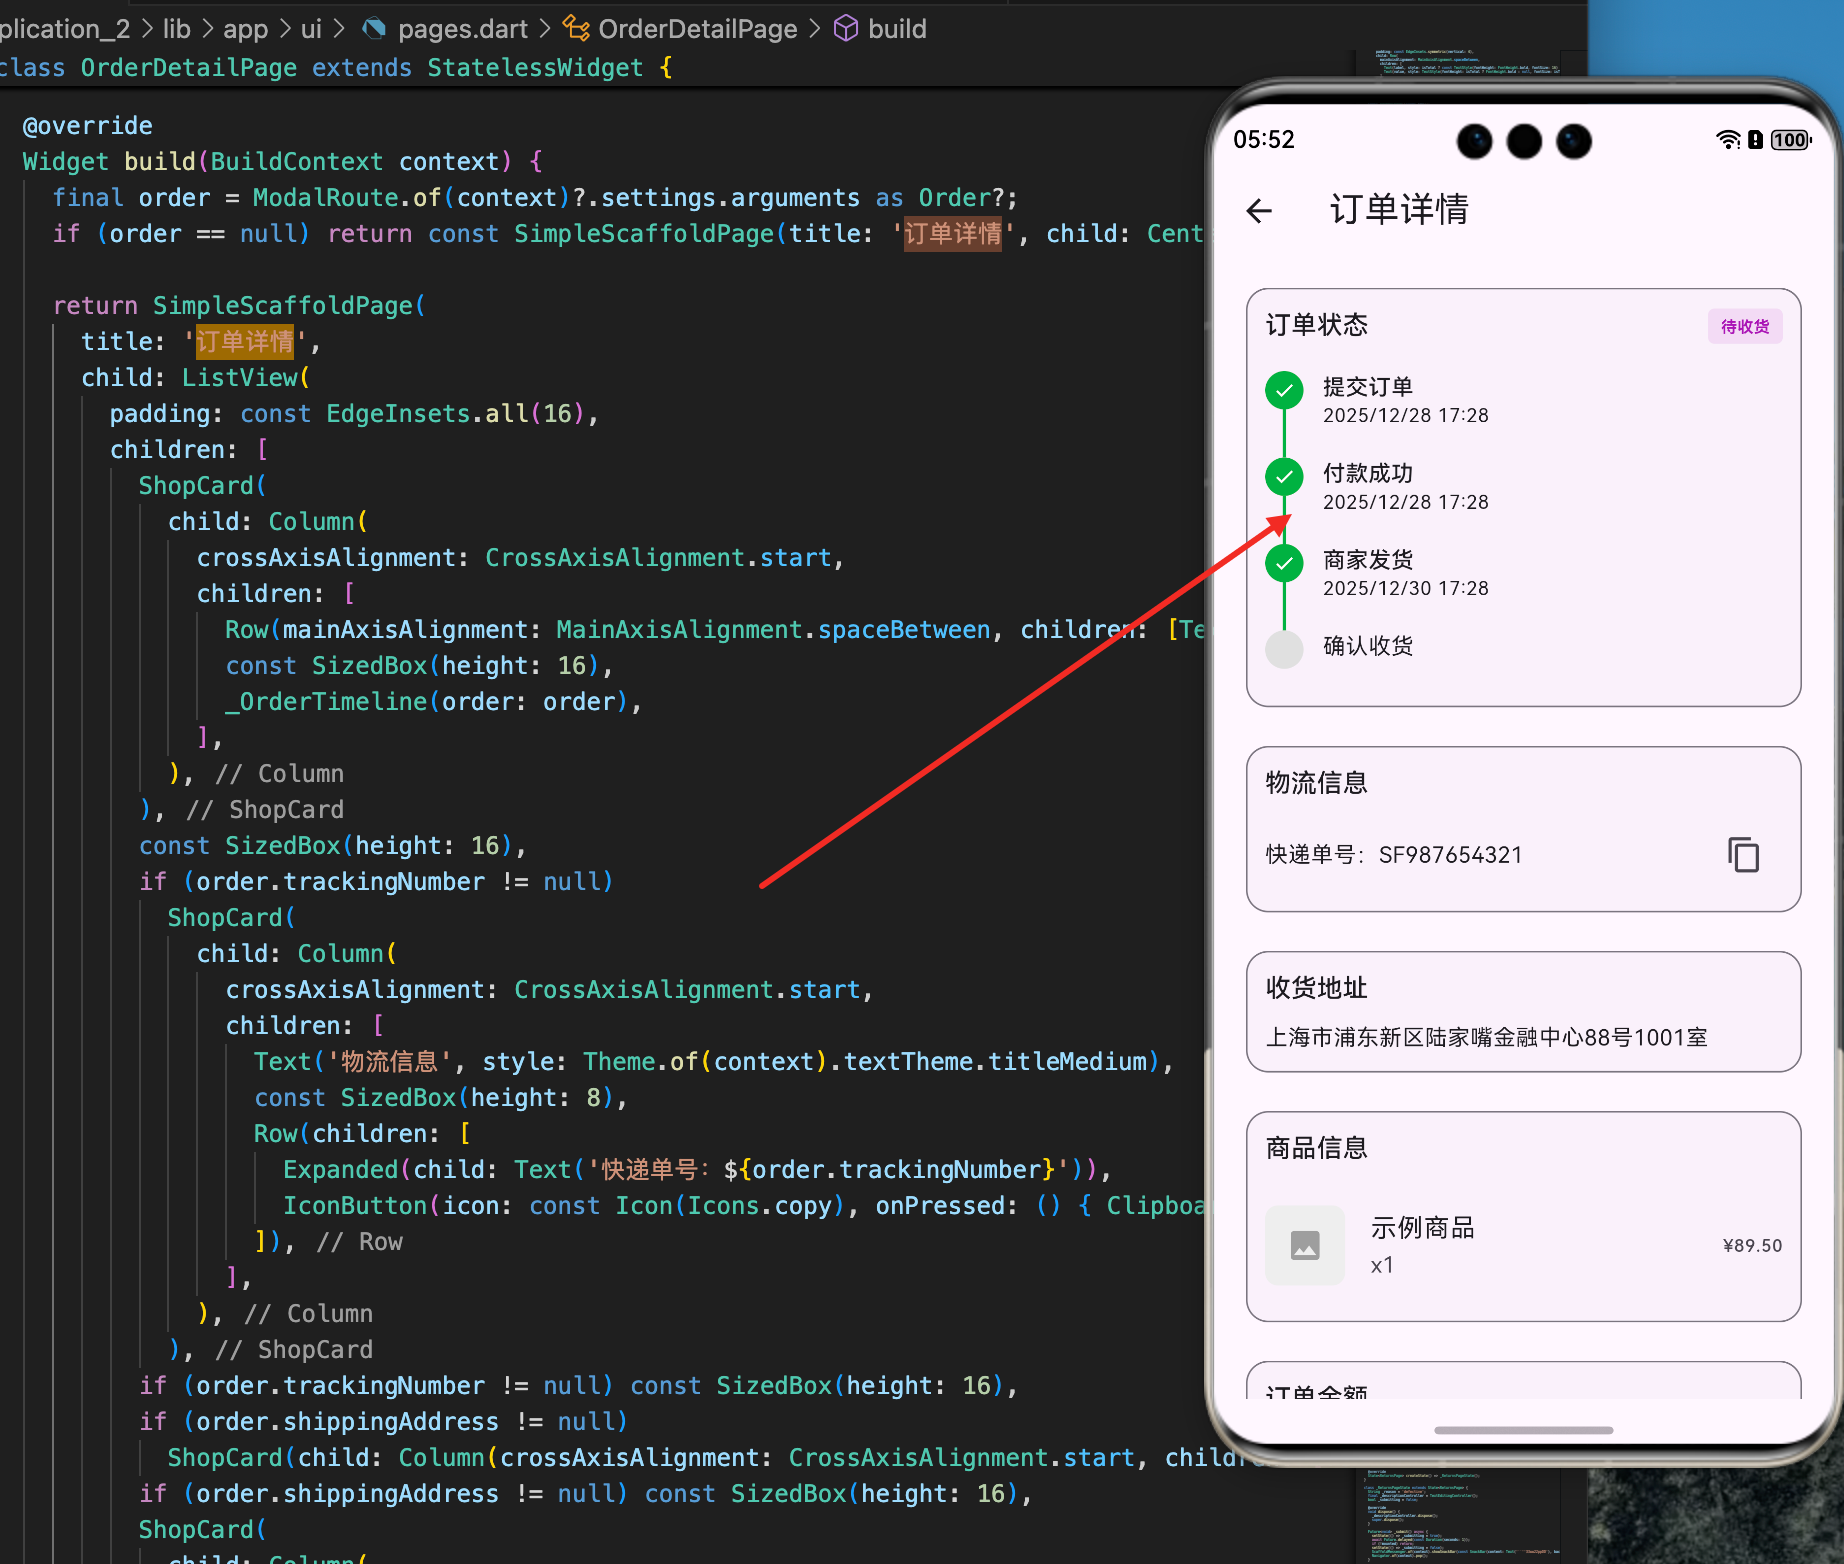Tap the 商家发货 timeline step label
The width and height of the screenshot is (1844, 1564).
(1368, 560)
